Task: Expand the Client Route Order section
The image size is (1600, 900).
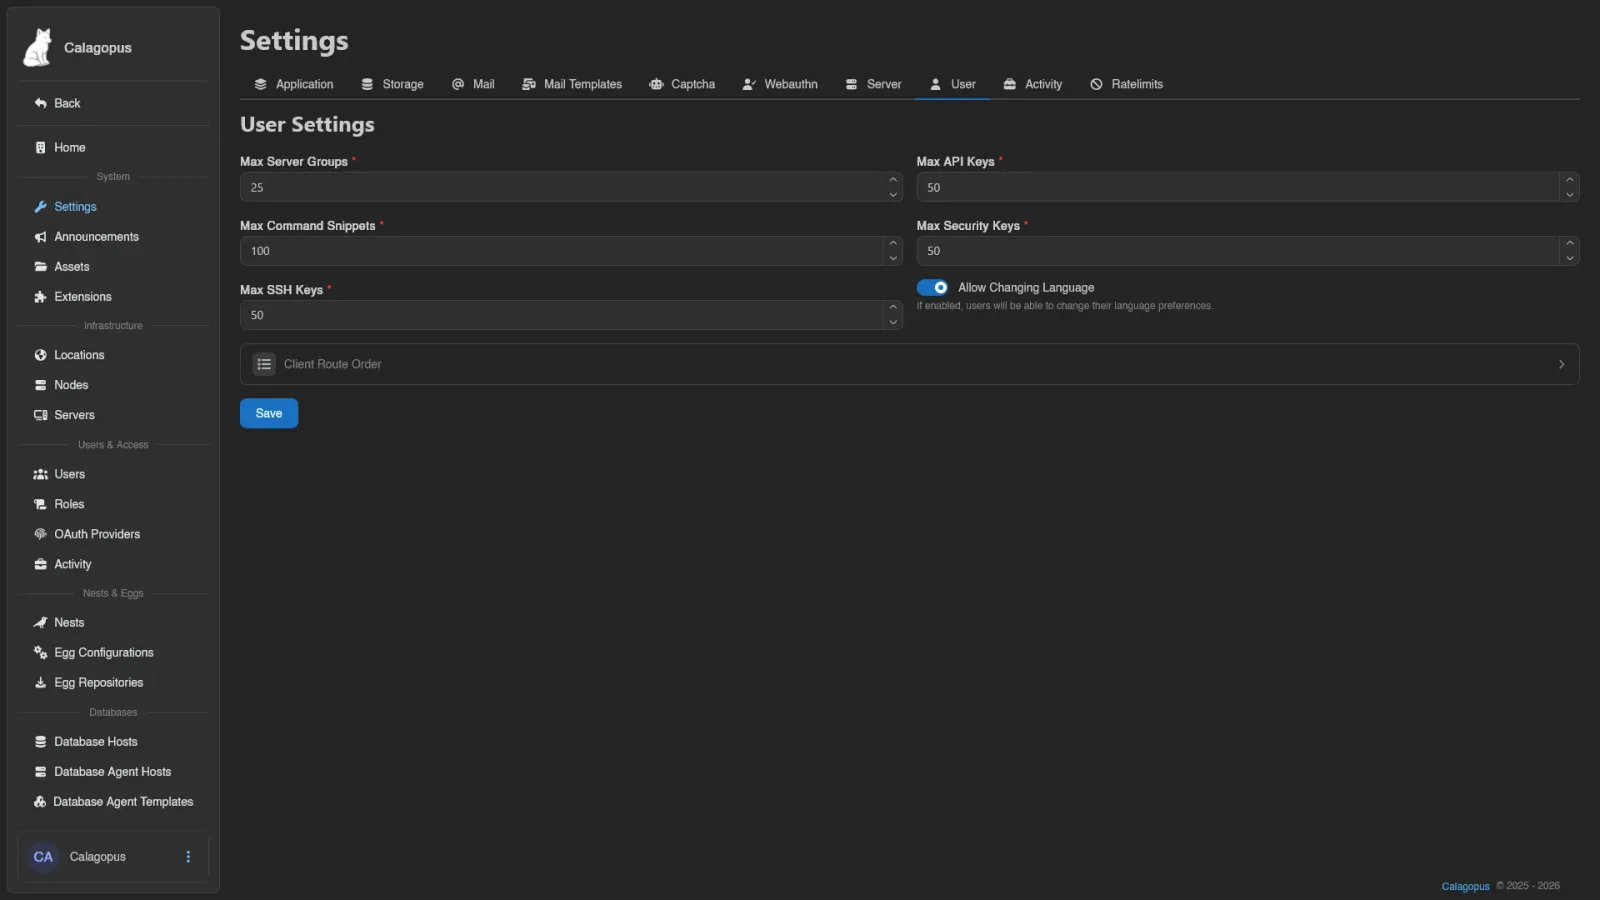Action: (909, 364)
